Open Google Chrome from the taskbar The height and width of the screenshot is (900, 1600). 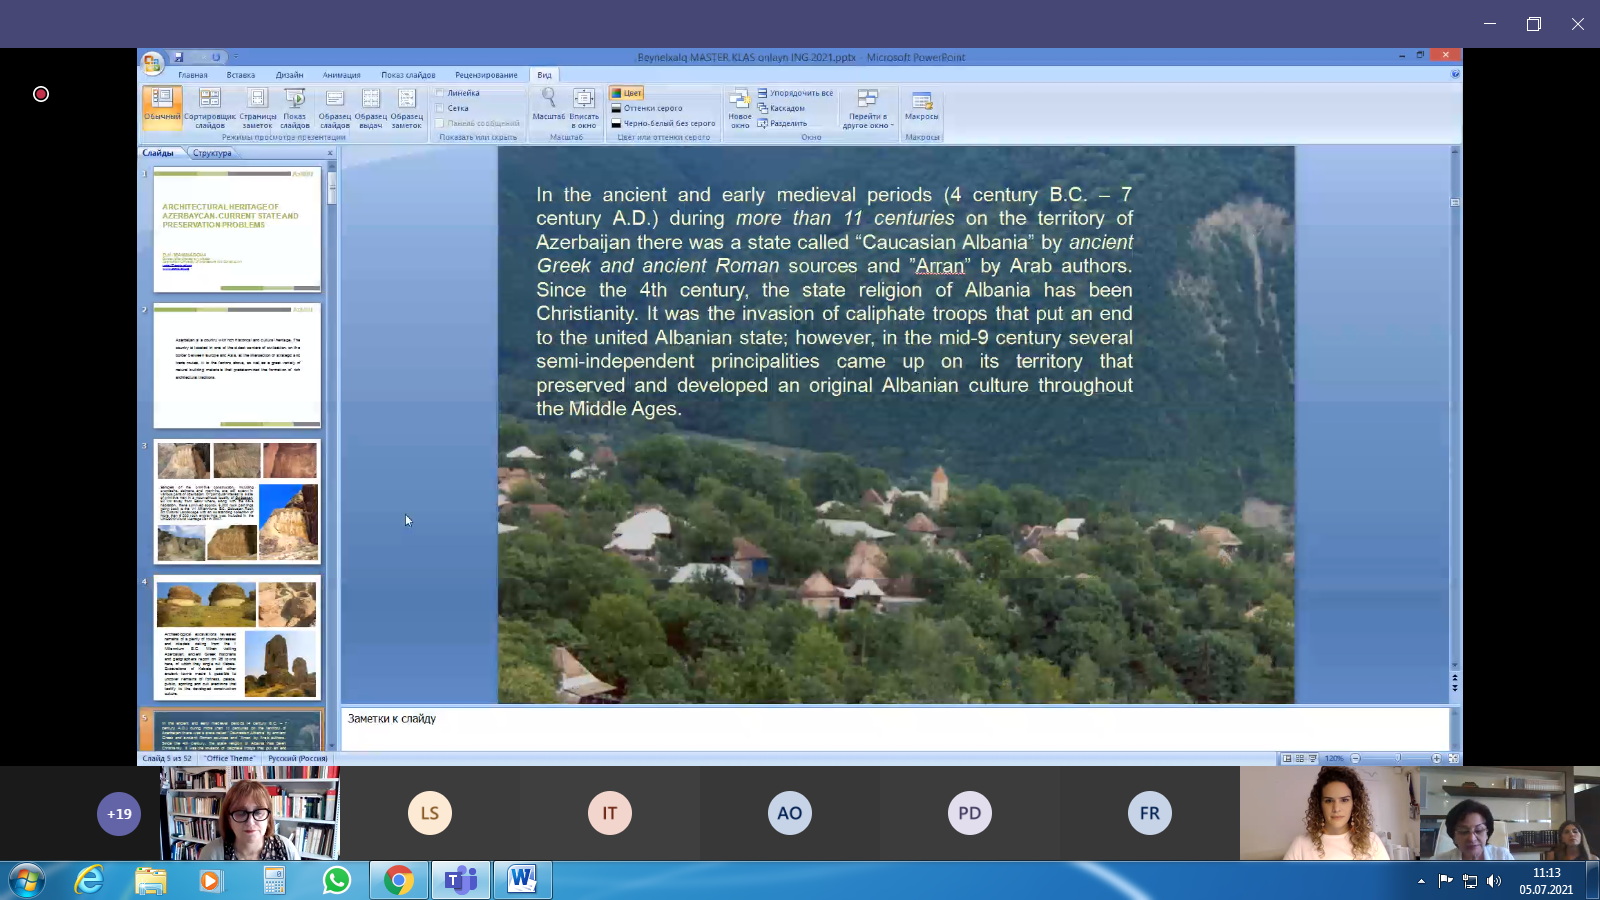(399, 880)
